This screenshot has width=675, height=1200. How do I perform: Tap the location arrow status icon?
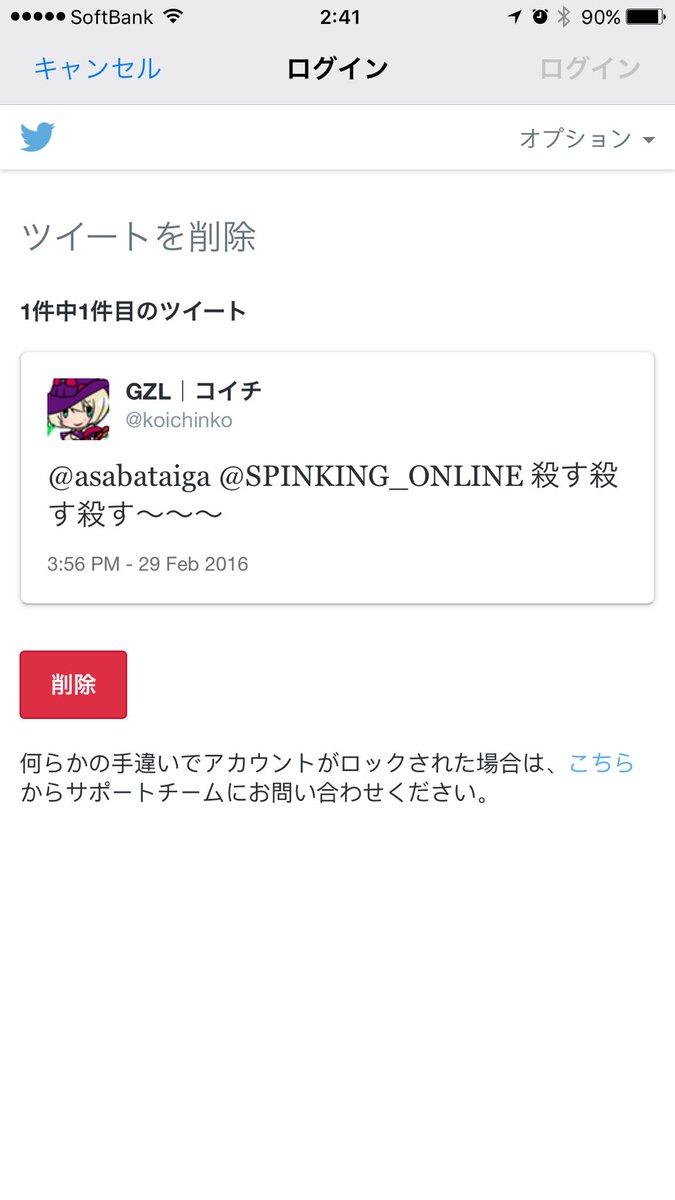(515, 17)
